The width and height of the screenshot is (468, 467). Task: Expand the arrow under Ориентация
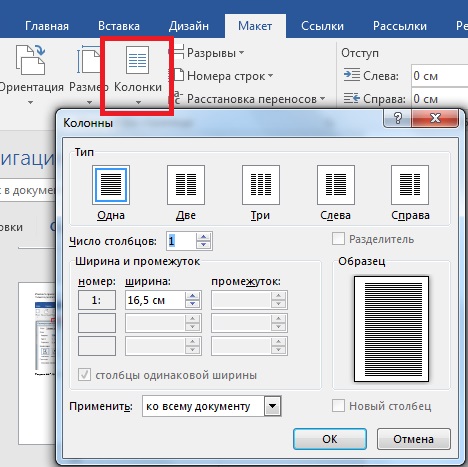pyautogui.click(x=30, y=102)
